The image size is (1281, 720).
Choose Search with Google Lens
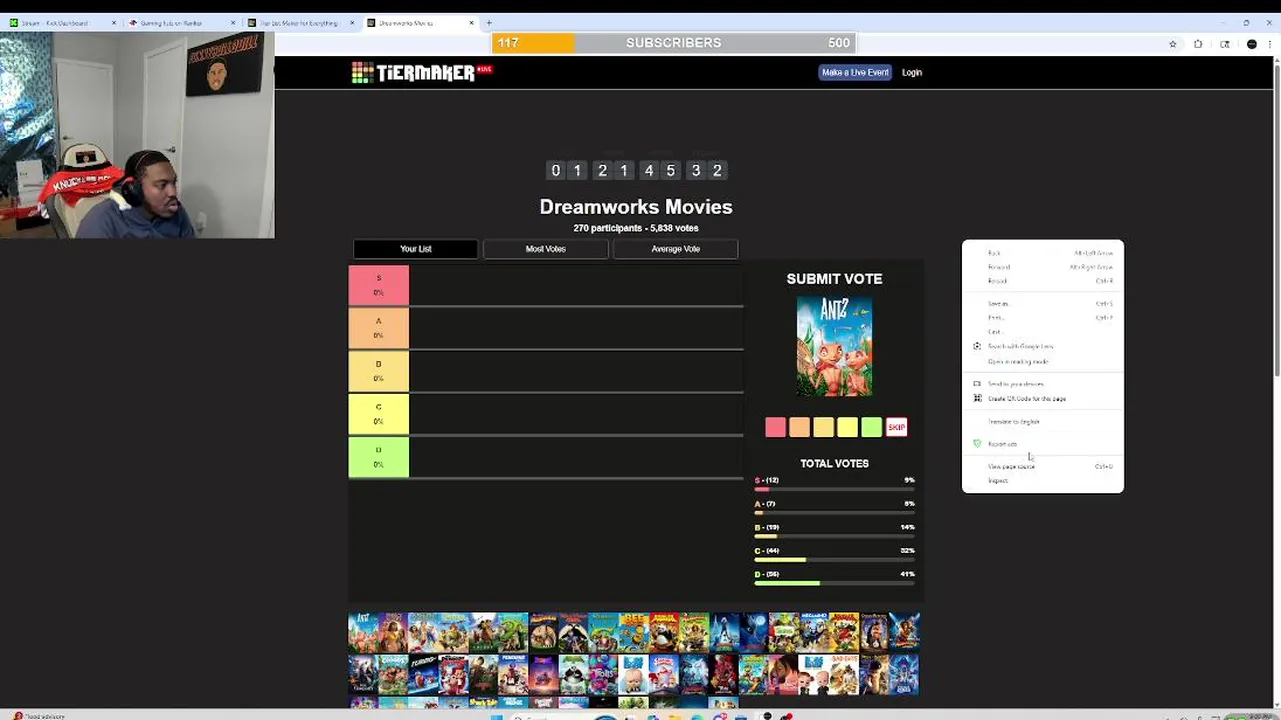(1043, 346)
